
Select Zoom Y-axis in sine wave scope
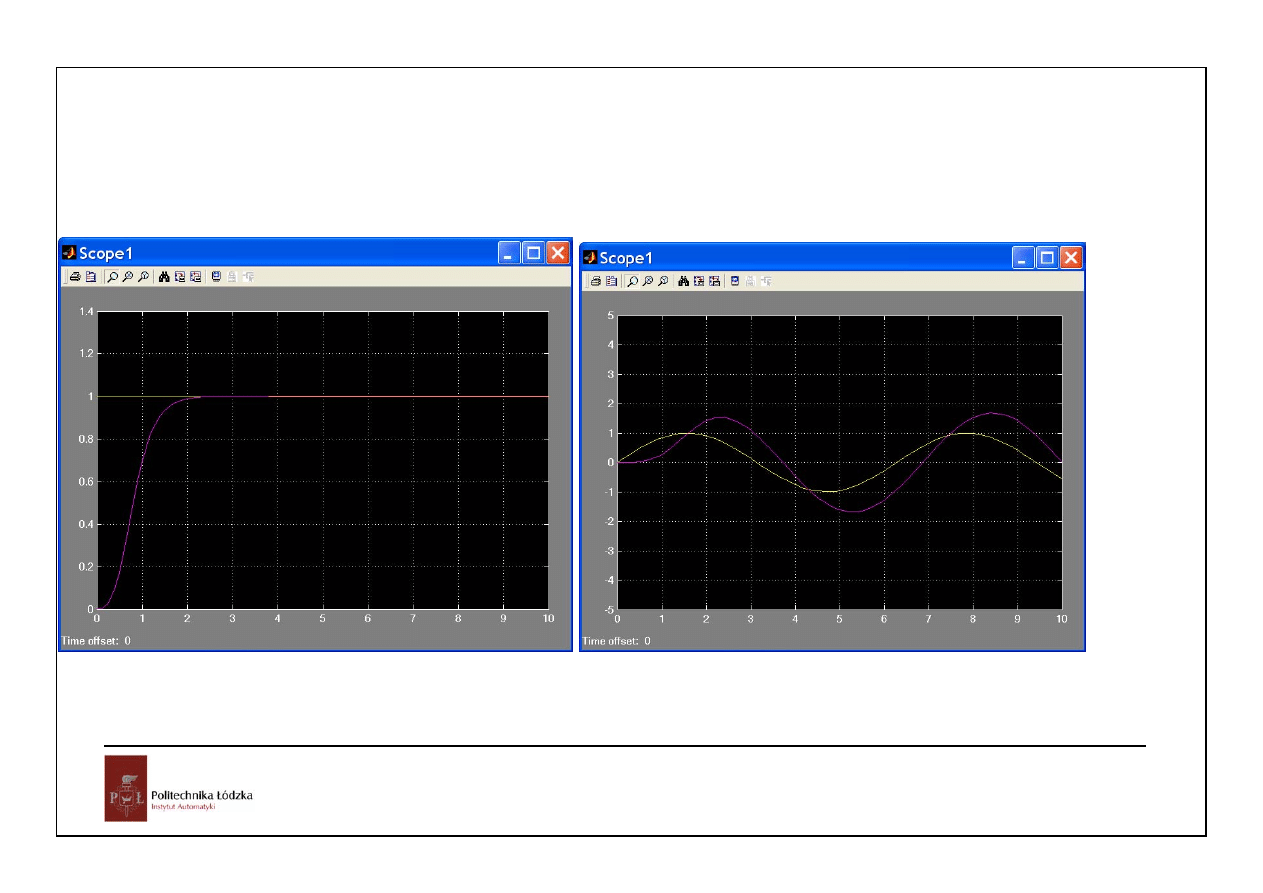click(x=663, y=282)
